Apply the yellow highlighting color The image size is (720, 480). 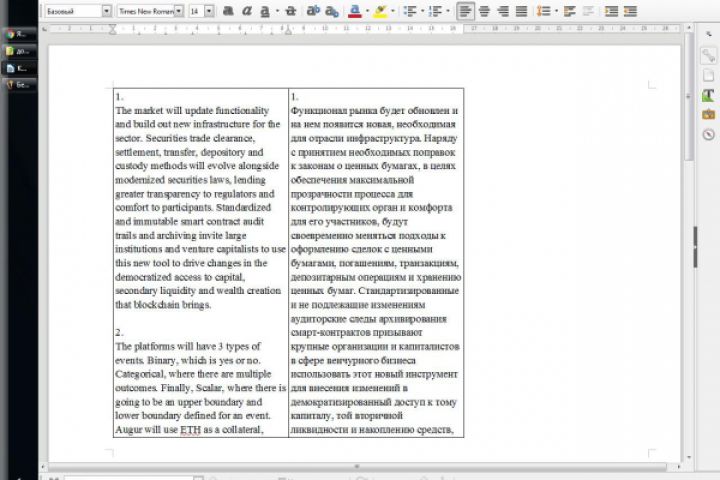(x=380, y=11)
